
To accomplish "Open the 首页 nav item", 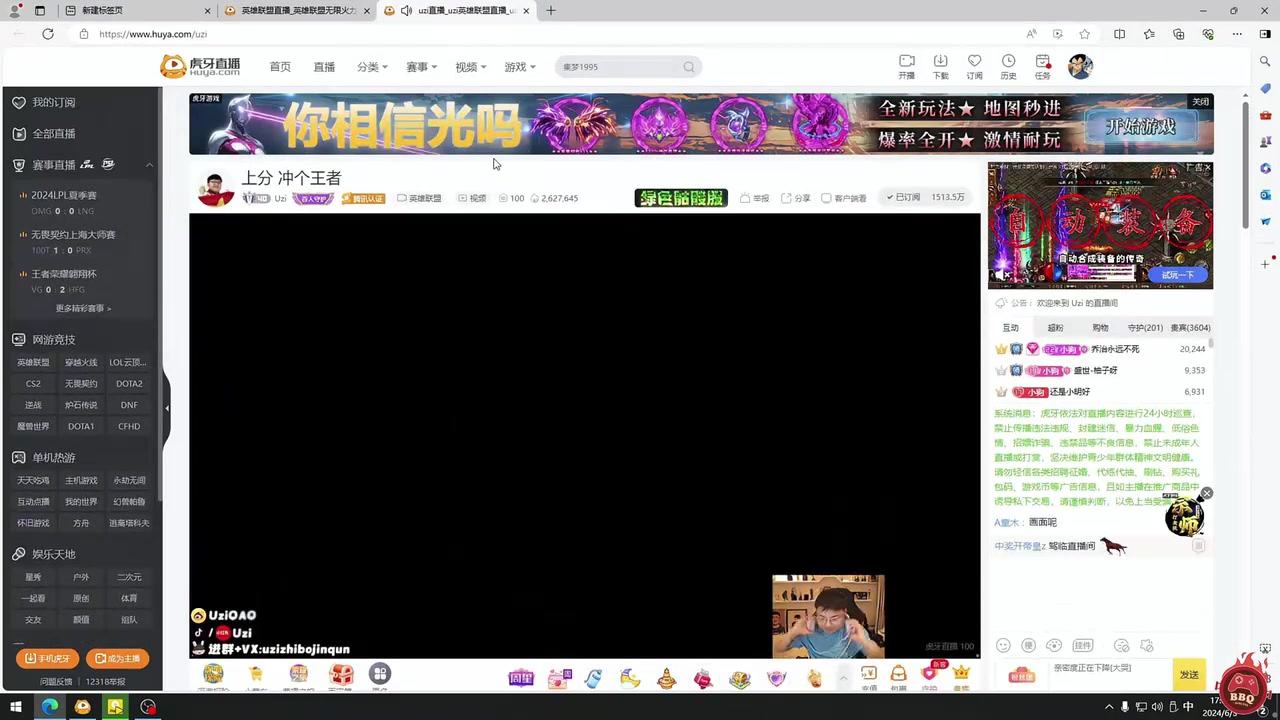I will click(280, 67).
